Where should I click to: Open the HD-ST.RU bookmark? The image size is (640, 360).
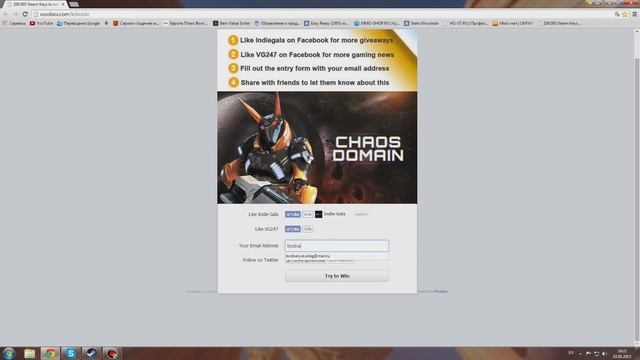[465, 23]
